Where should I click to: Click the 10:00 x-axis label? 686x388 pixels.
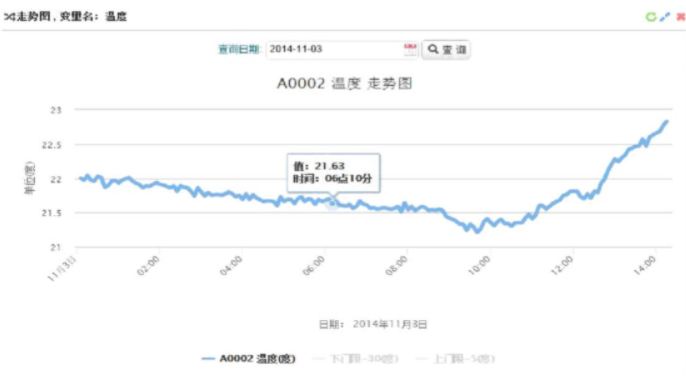[479, 266]
